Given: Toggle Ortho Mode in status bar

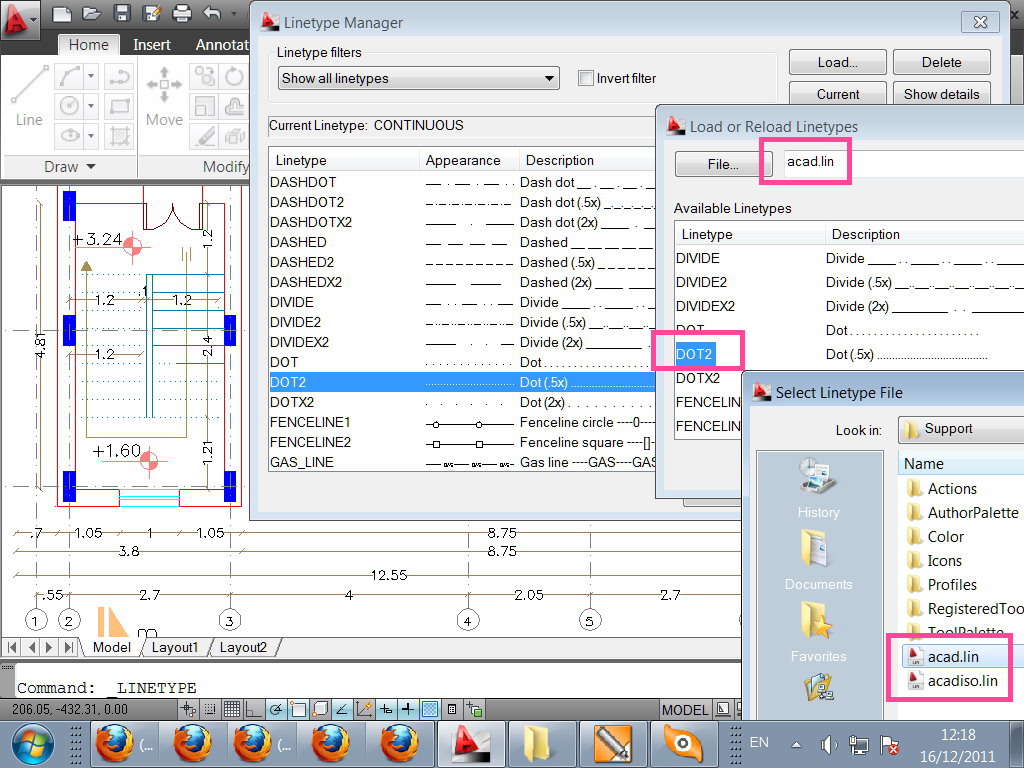Looking at the screenshot, I should pos(254,709).
